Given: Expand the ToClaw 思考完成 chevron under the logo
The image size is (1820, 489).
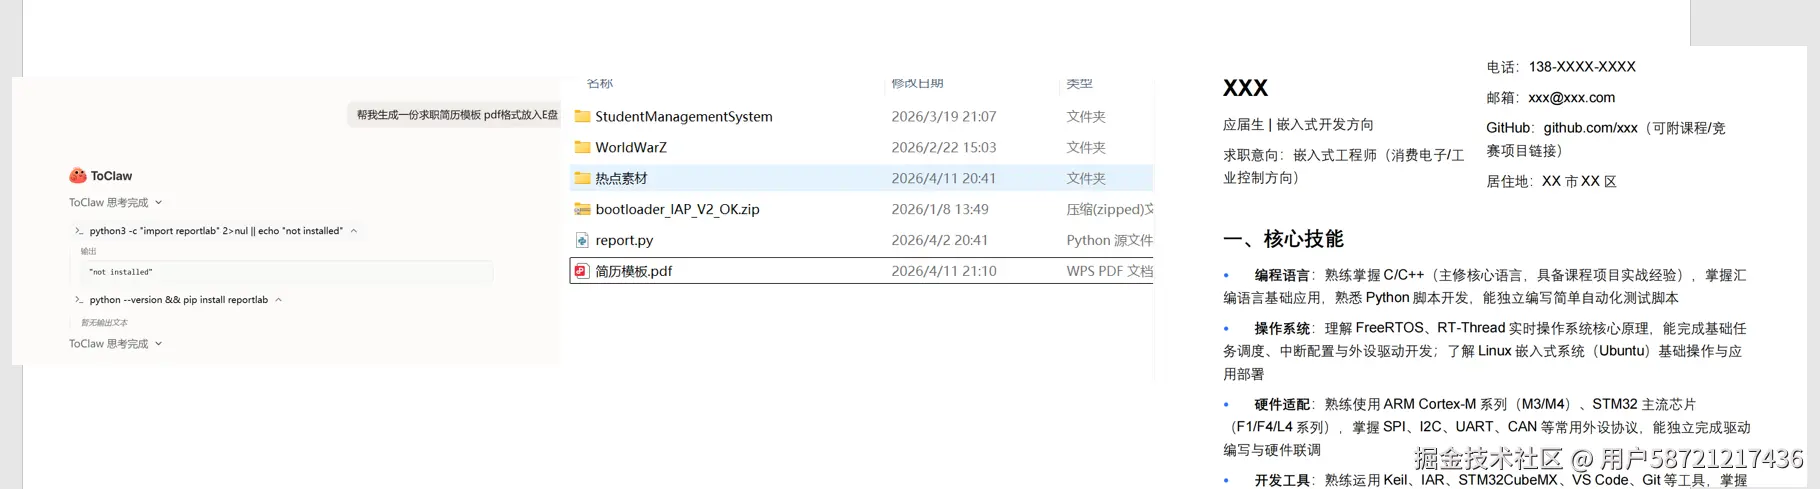Looking at the screenshot, I should pos(159,203).
